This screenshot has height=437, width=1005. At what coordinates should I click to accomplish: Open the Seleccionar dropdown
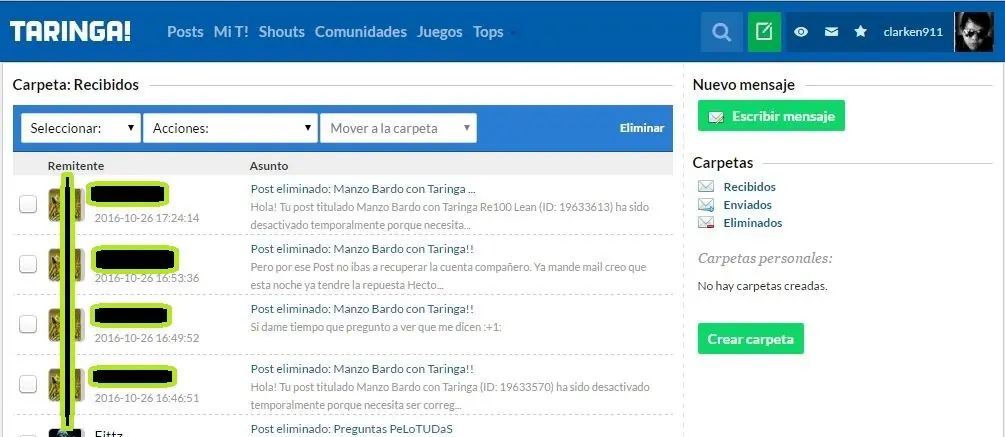[81, 128]
